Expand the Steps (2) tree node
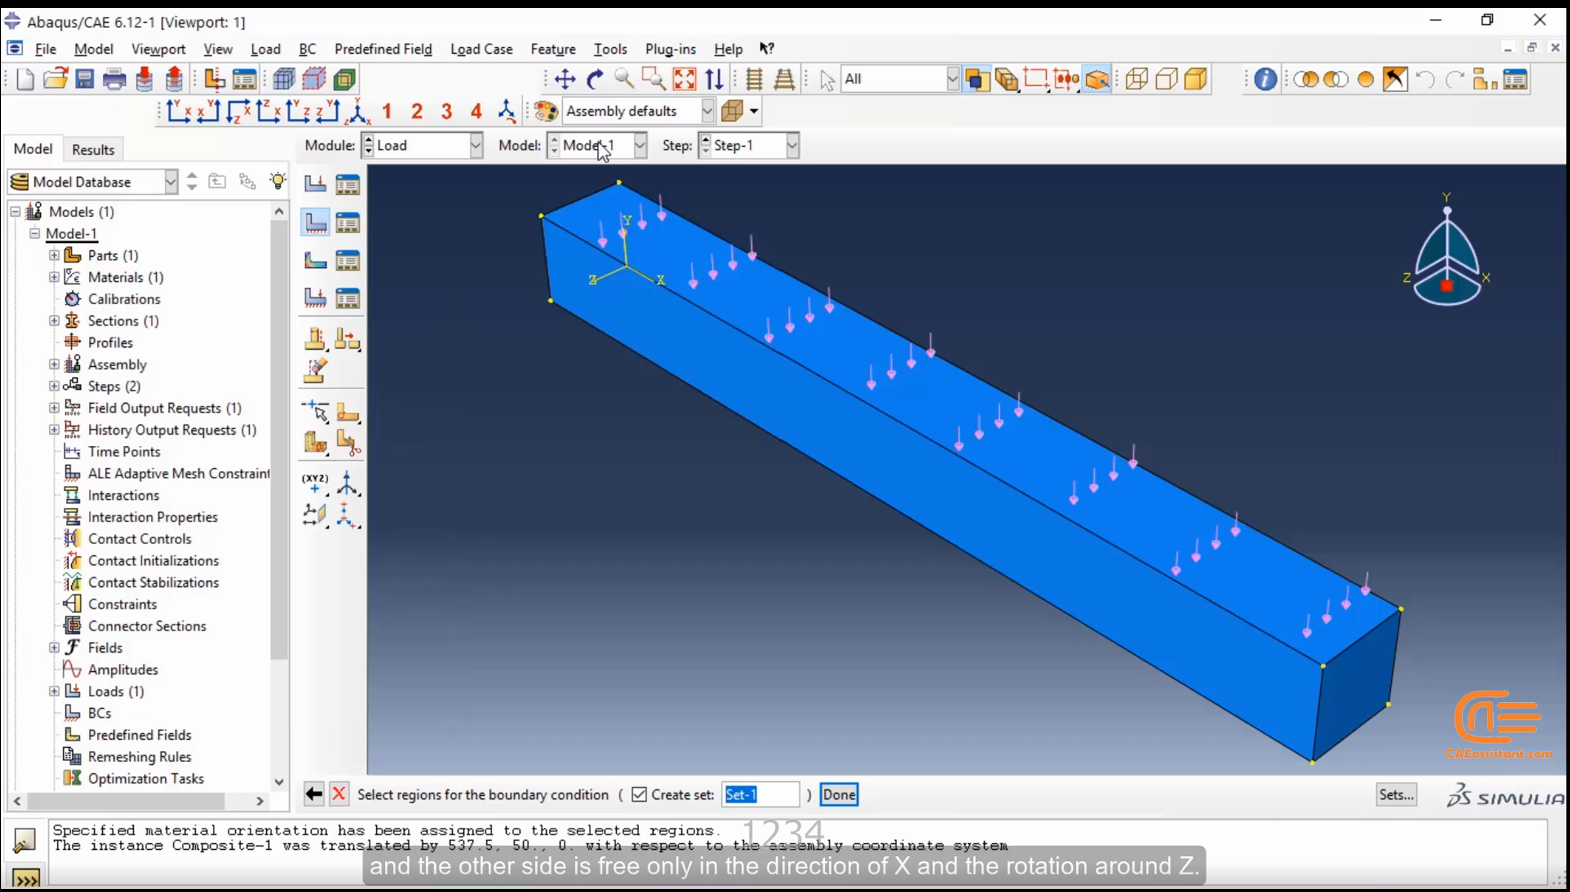 point(54,386)
